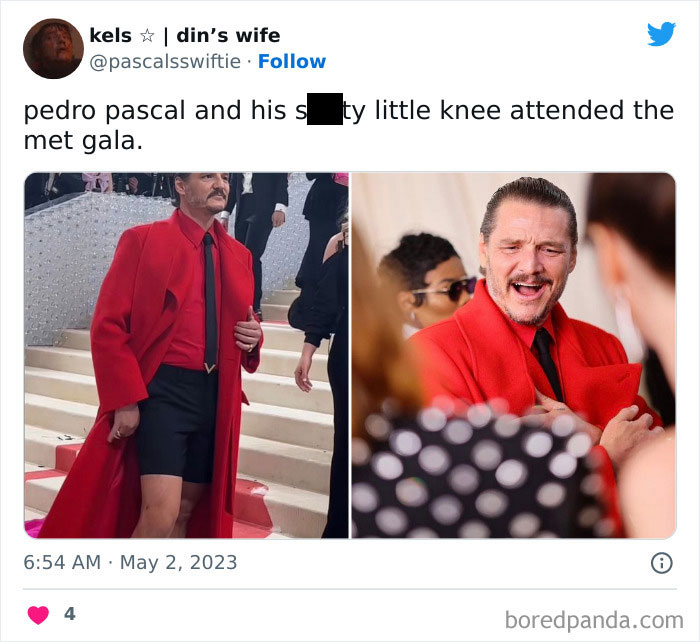Follow the @pascalsswiftie account
Screen dimensions: 700x642
[x=292, y=62]
